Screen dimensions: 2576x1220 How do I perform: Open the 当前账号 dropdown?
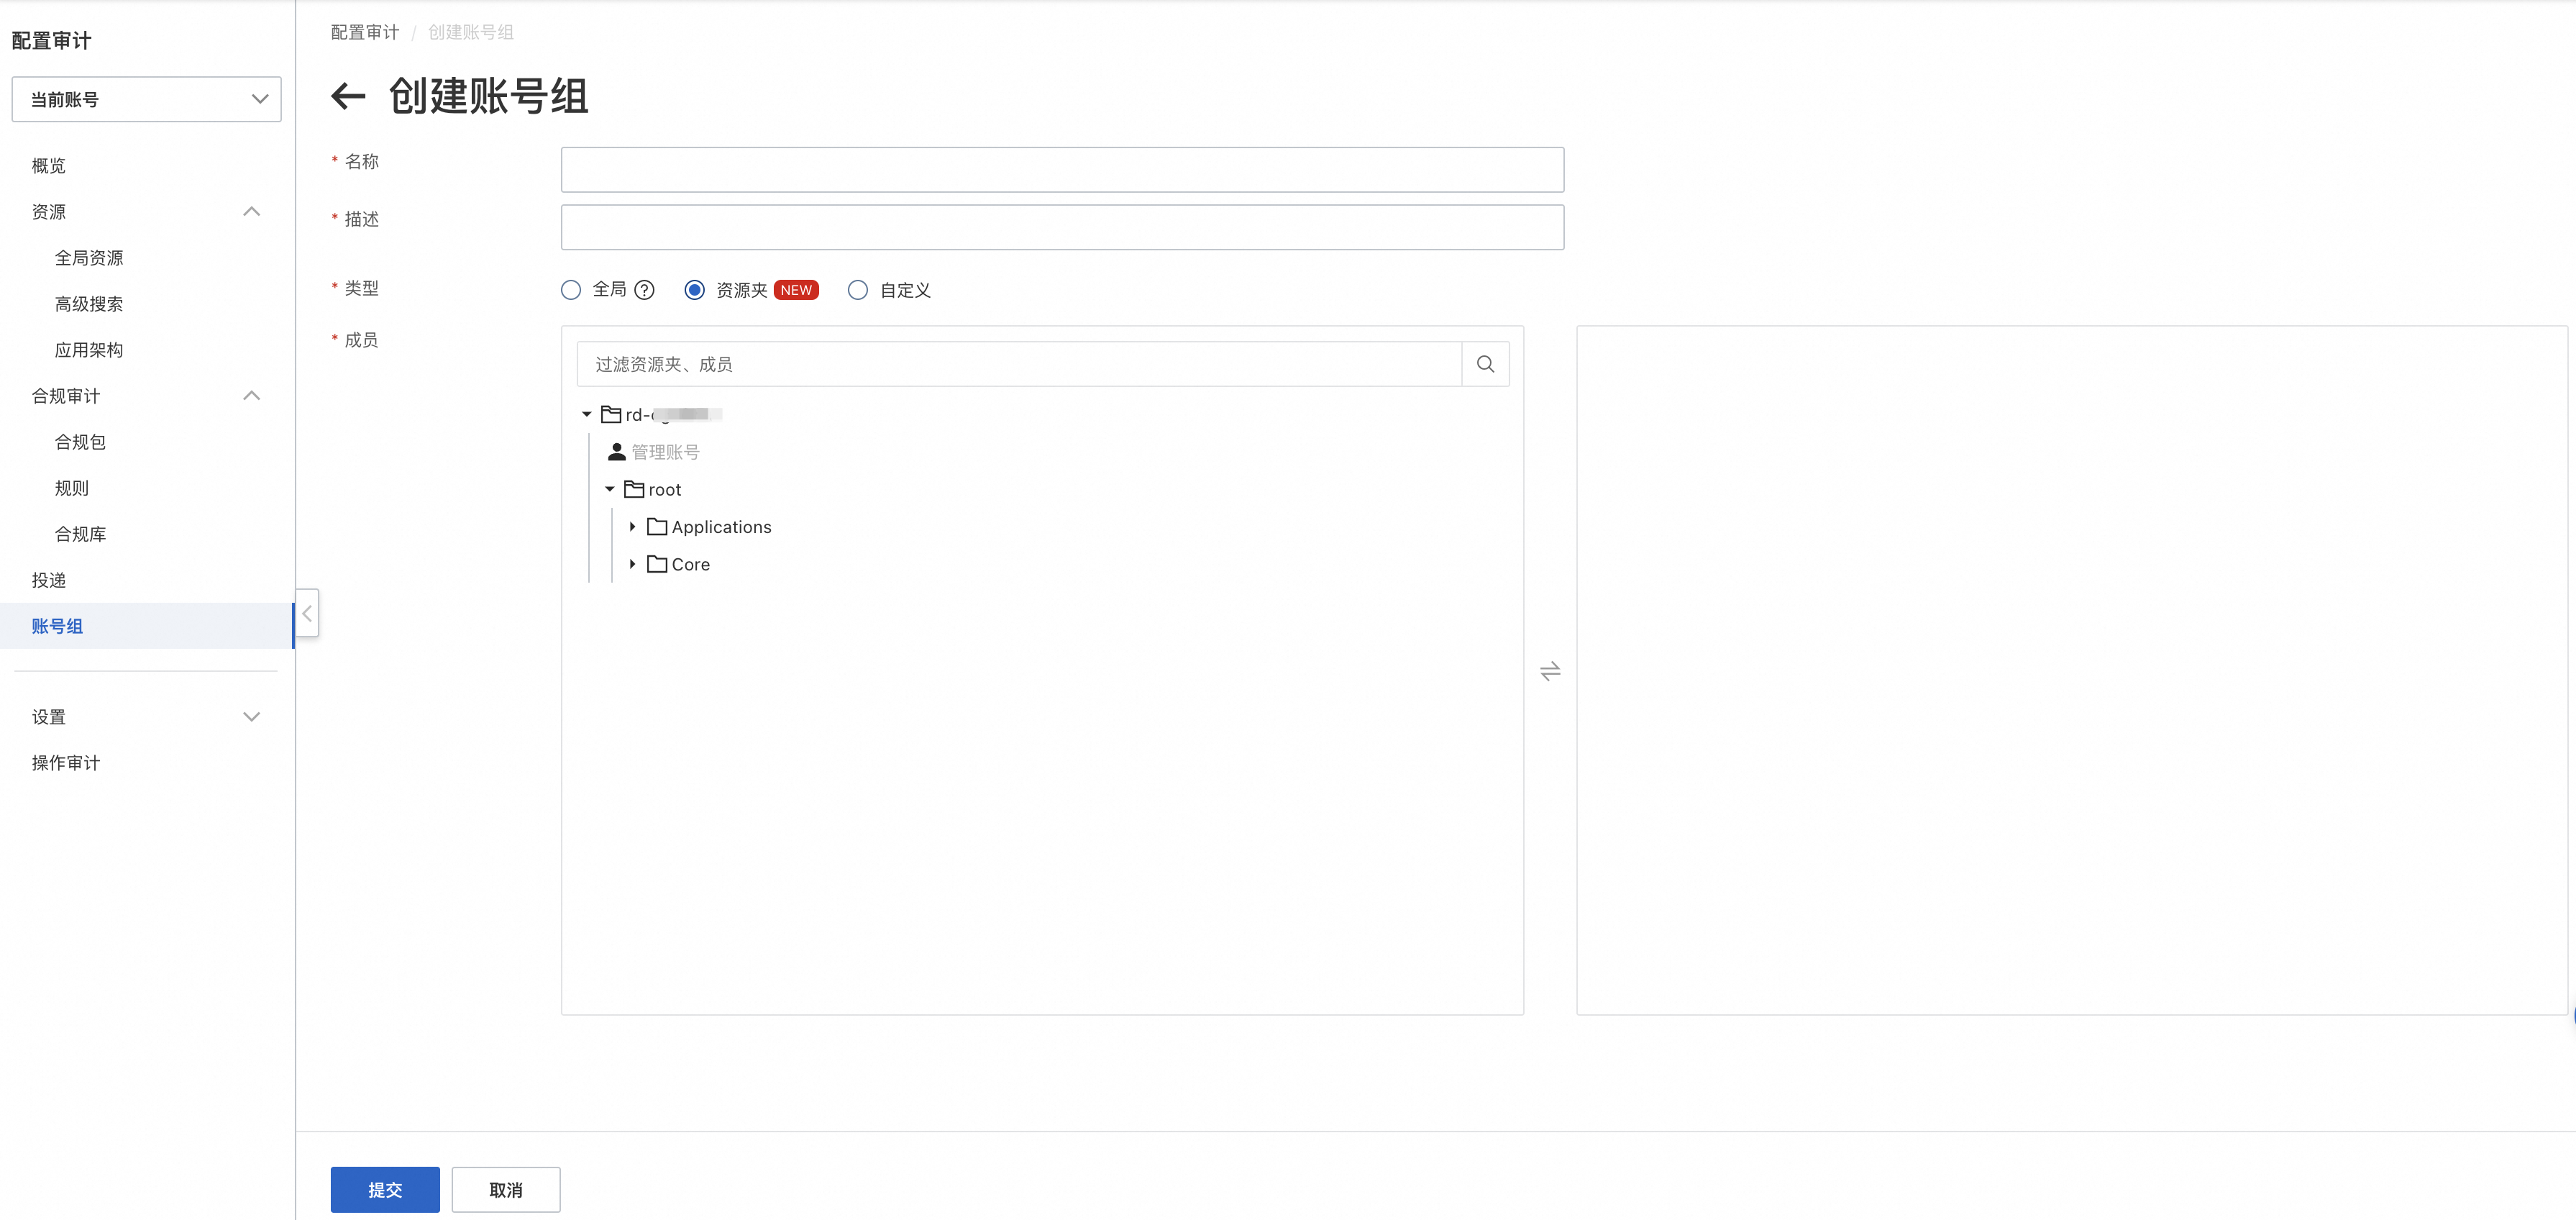tap(146, 99)
